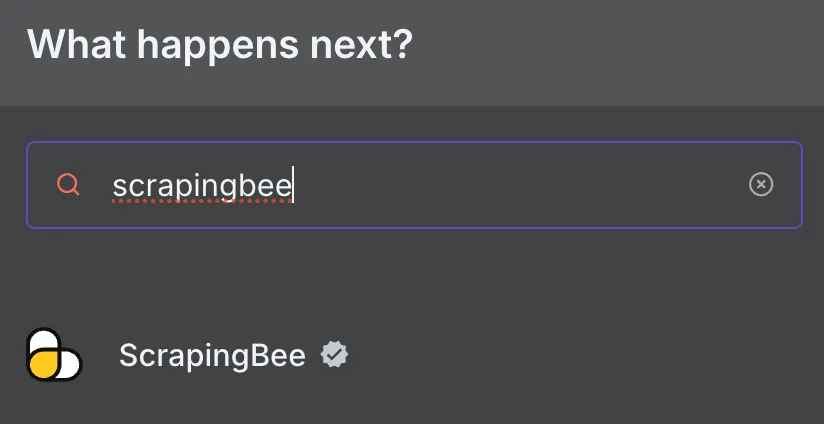Select the ScrapingBee app result
Image resolution: width=824 pixels, height=424 pixels.
[x=212, y=355]
